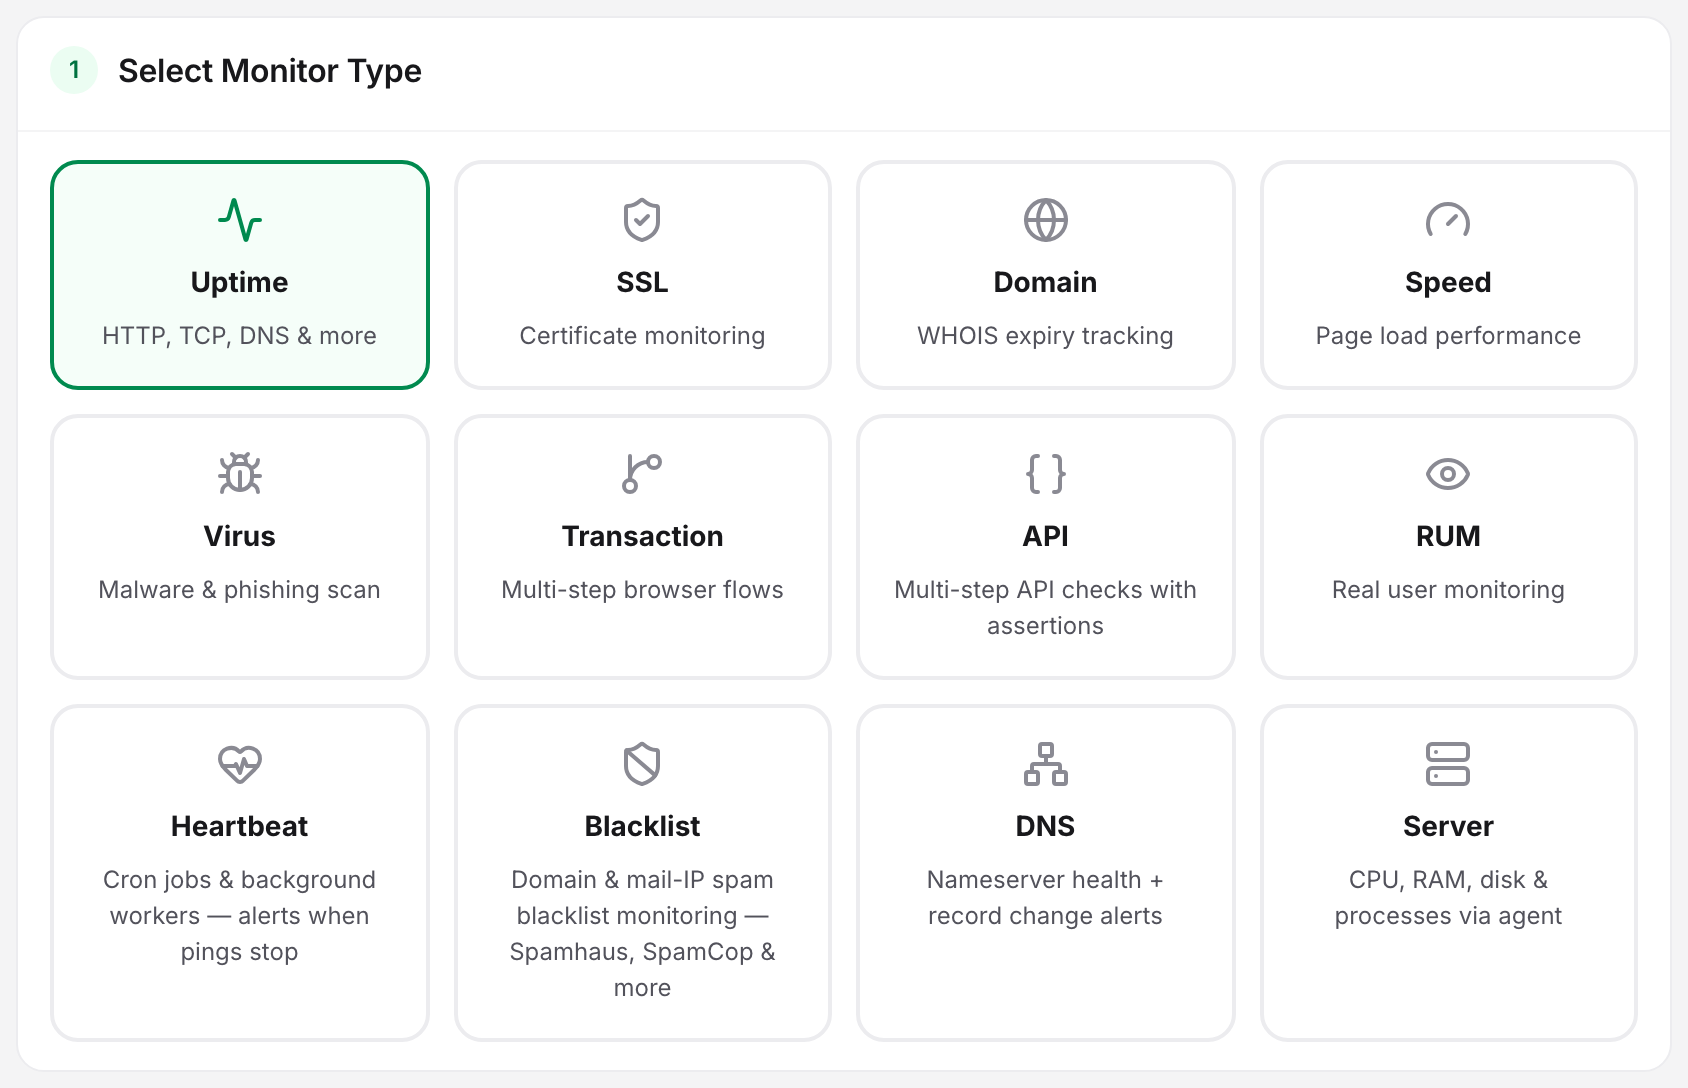The image size is (1688, 1088).
Task: Click the 'Select Monitor Type' heading
Action: click(270, 71)
